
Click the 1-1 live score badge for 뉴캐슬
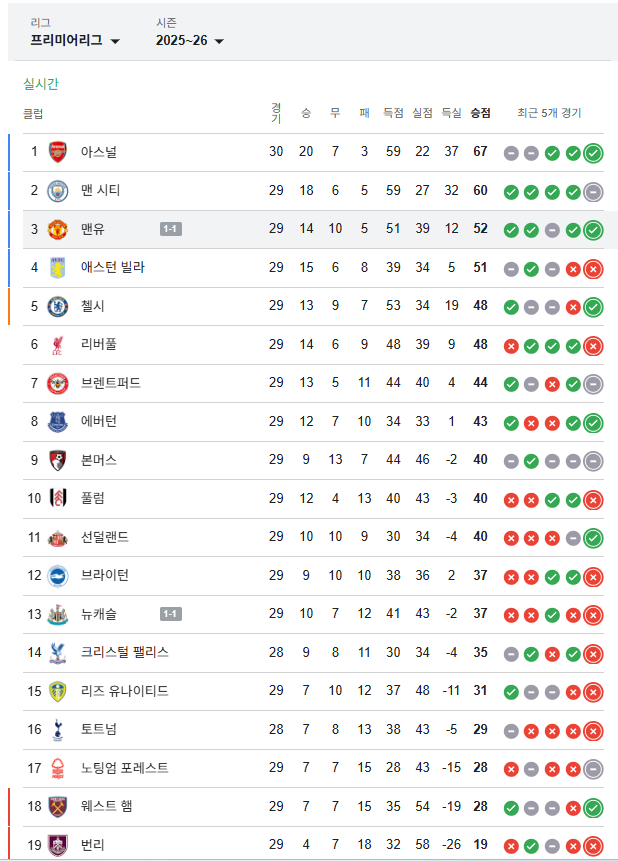[x=170, y=614]
